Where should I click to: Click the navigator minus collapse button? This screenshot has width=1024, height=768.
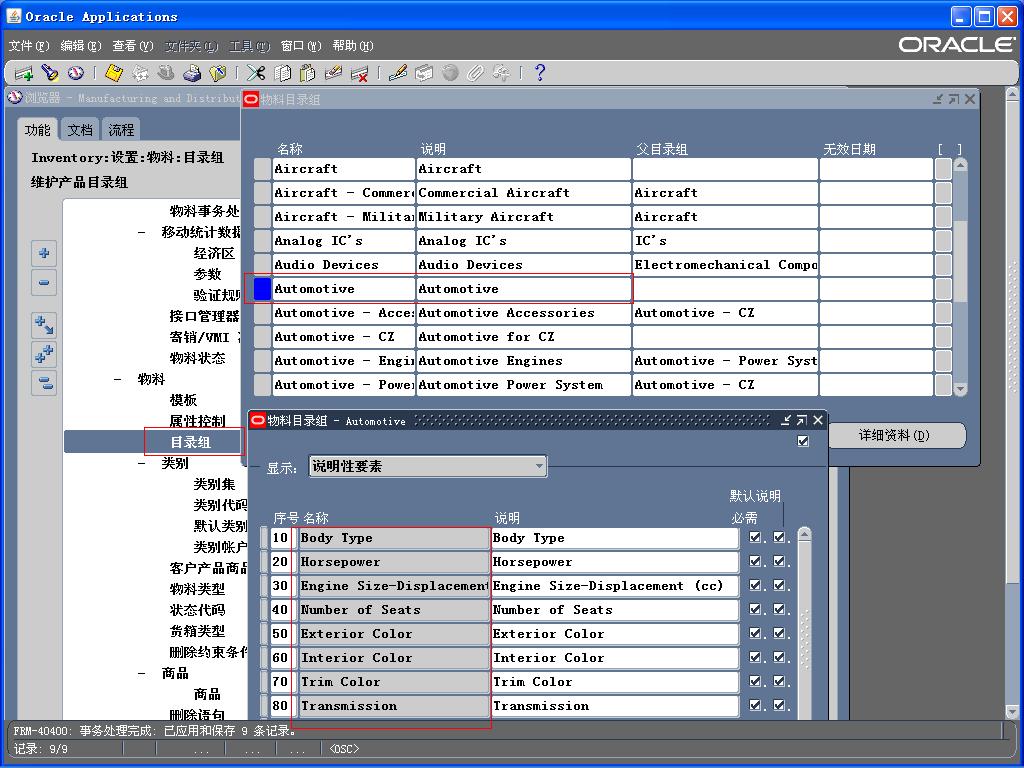tap(44, 283)
